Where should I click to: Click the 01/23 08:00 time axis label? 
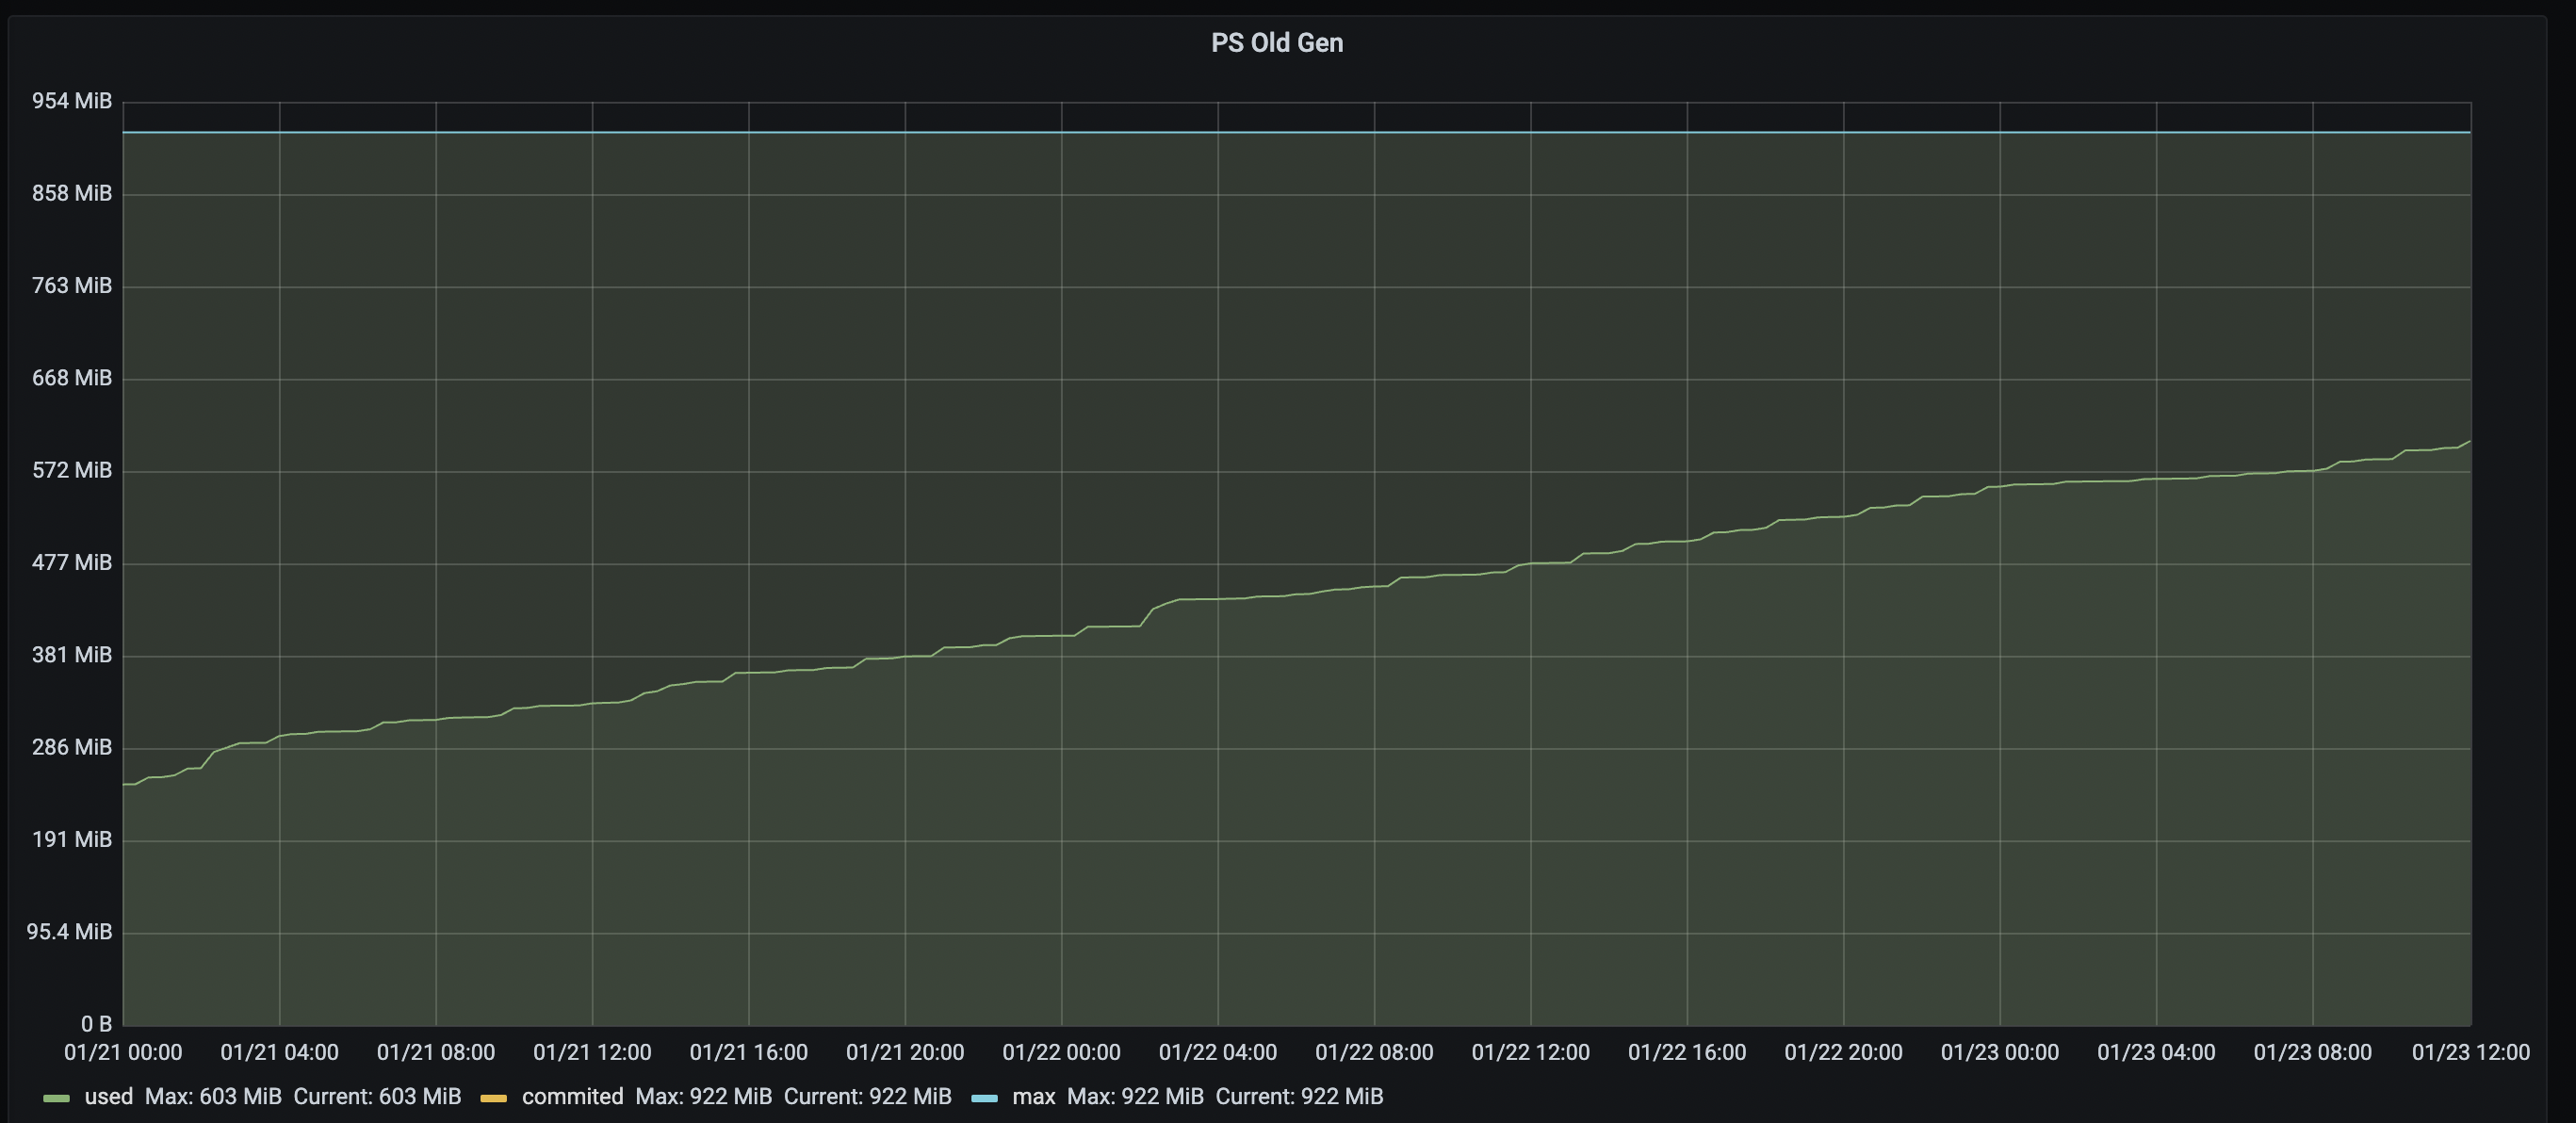coord(2312,1052)
